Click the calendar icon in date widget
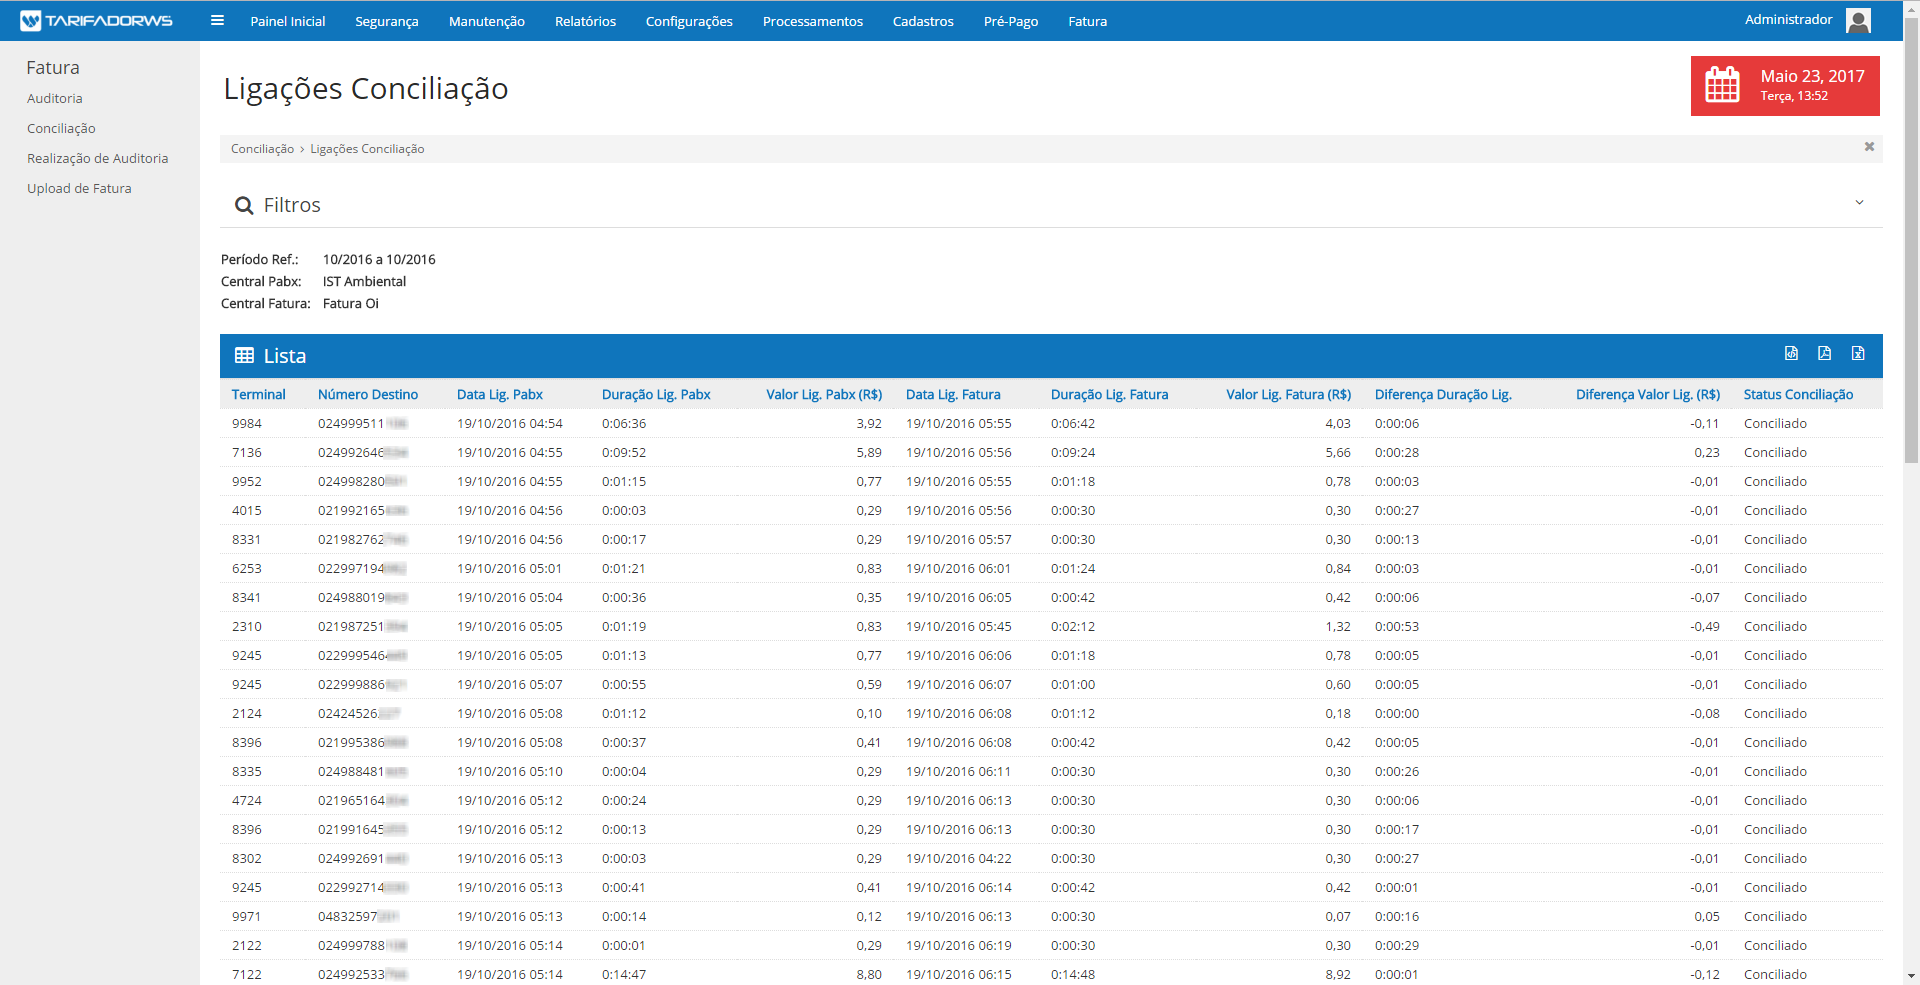 point(1722,85)
